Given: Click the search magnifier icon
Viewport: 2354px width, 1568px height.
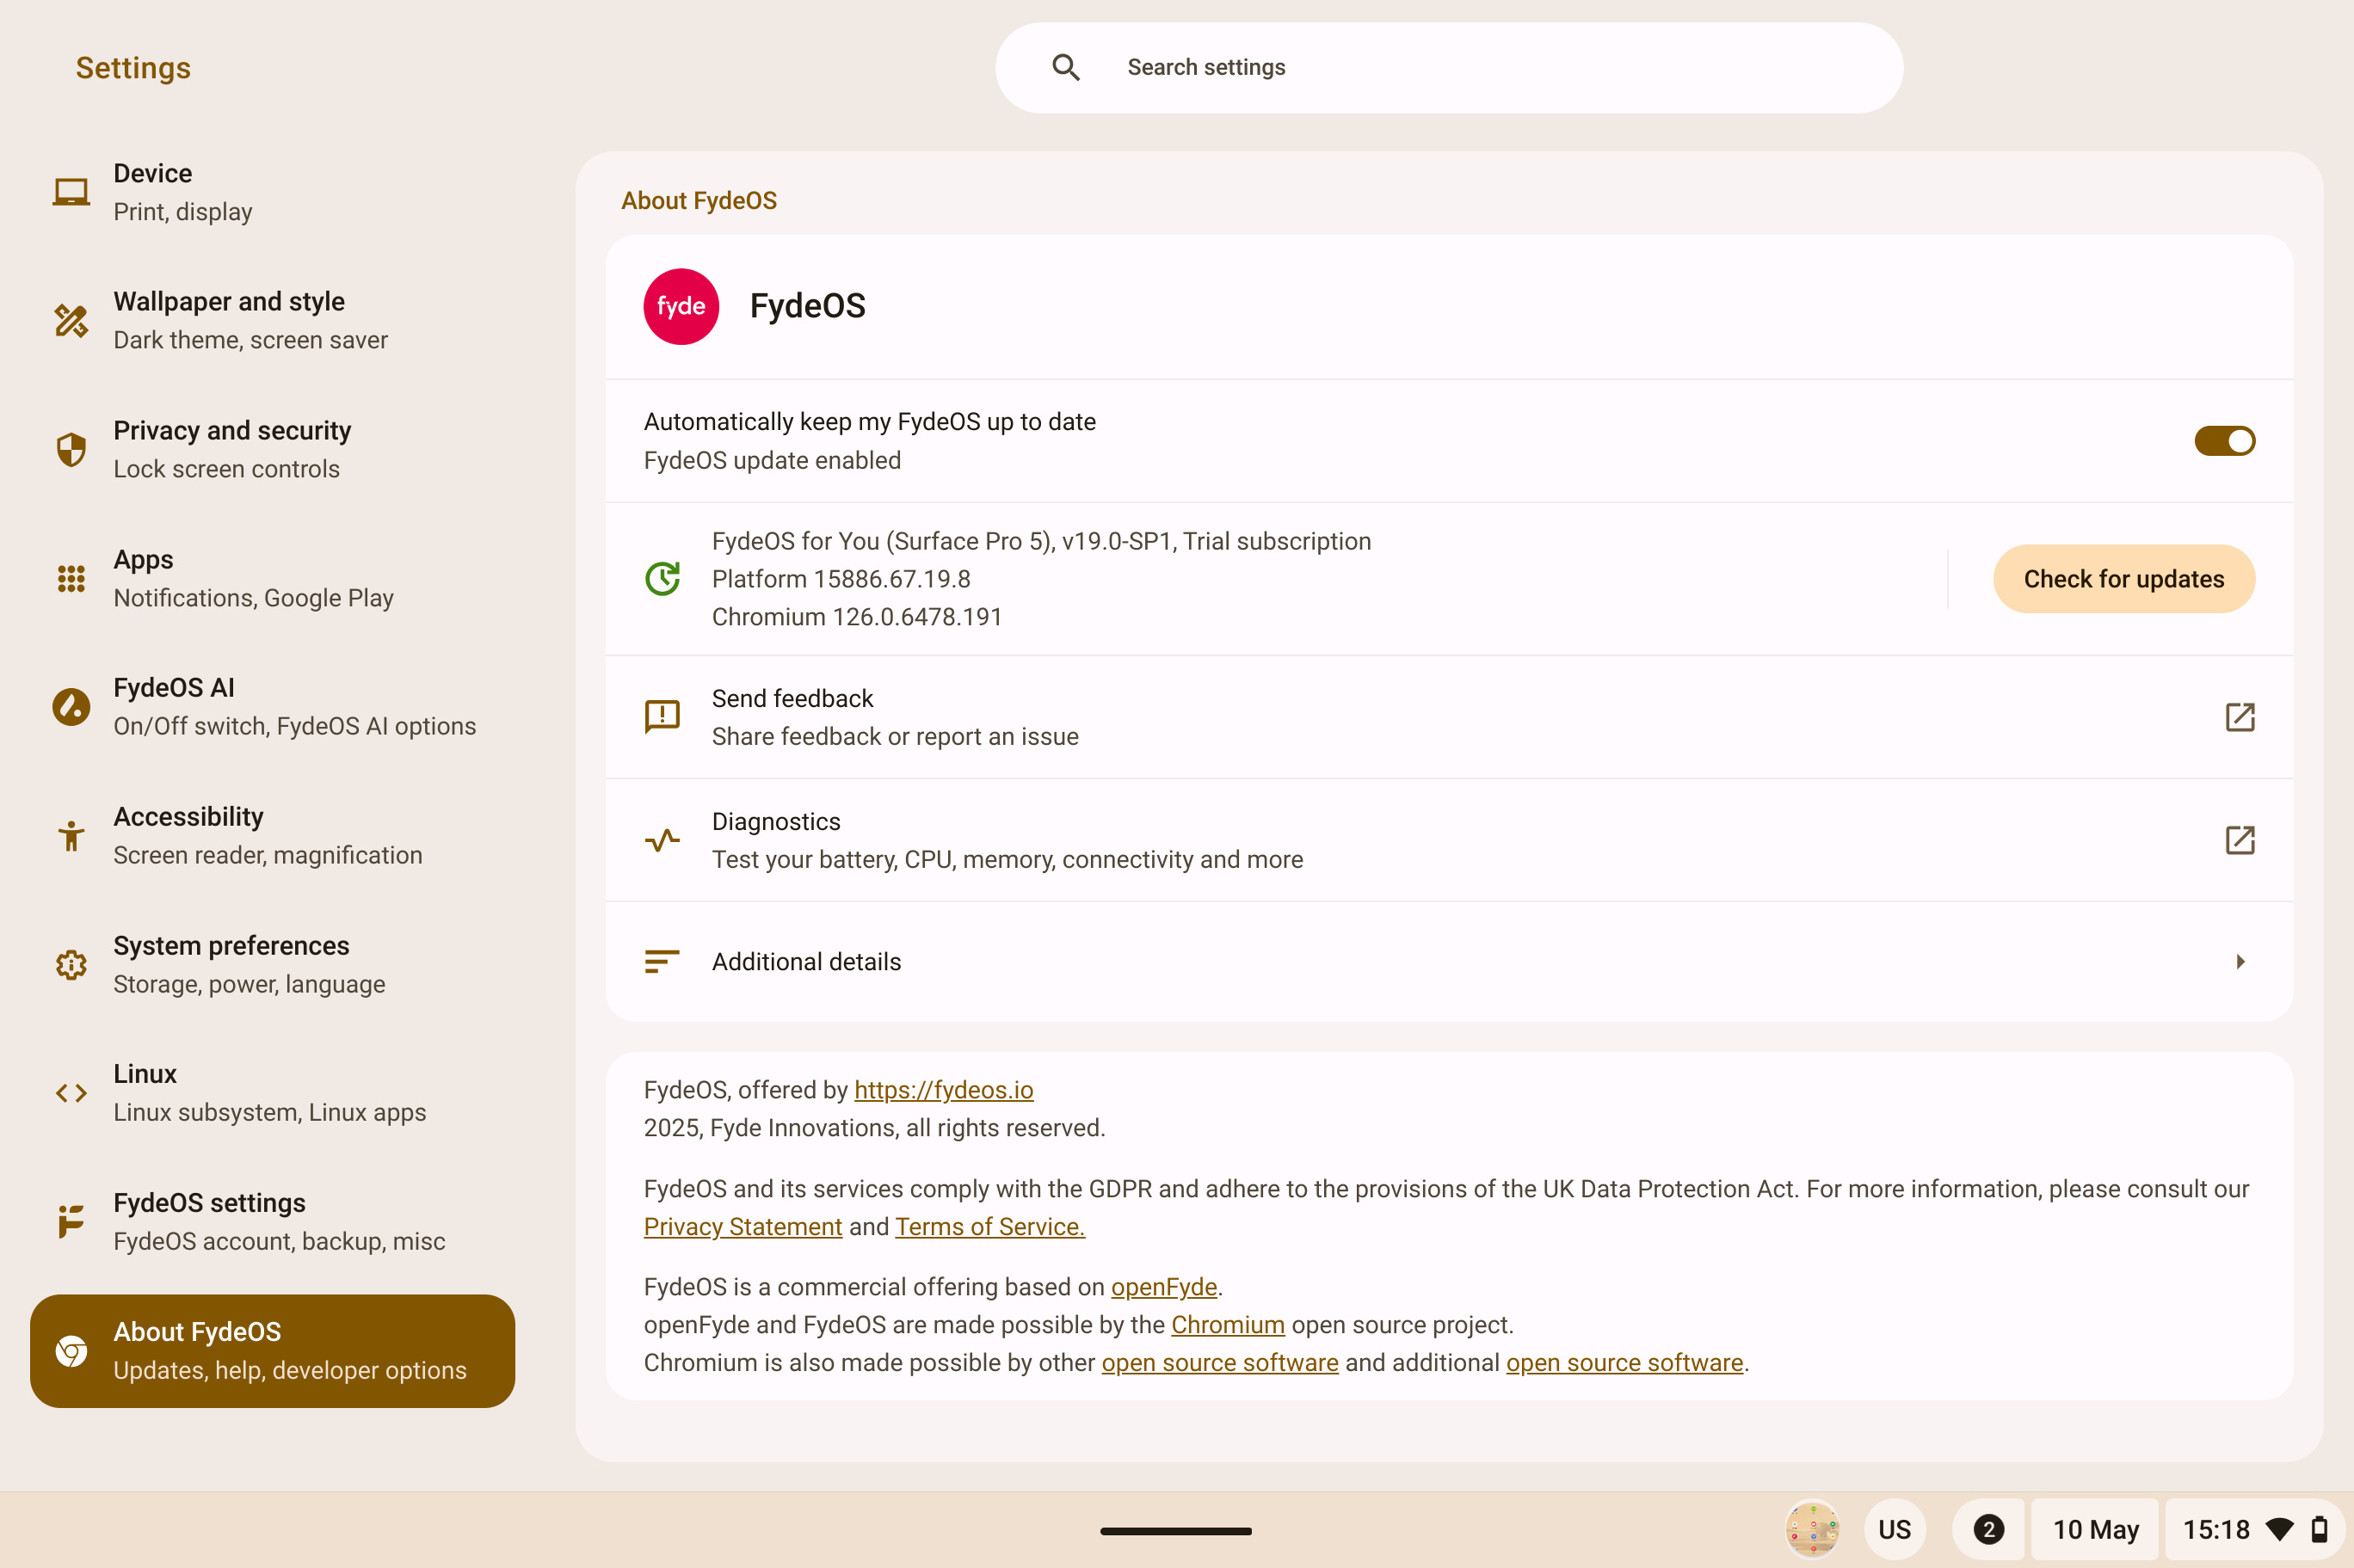Looking at the screenshot, I should coord(1066,67).
